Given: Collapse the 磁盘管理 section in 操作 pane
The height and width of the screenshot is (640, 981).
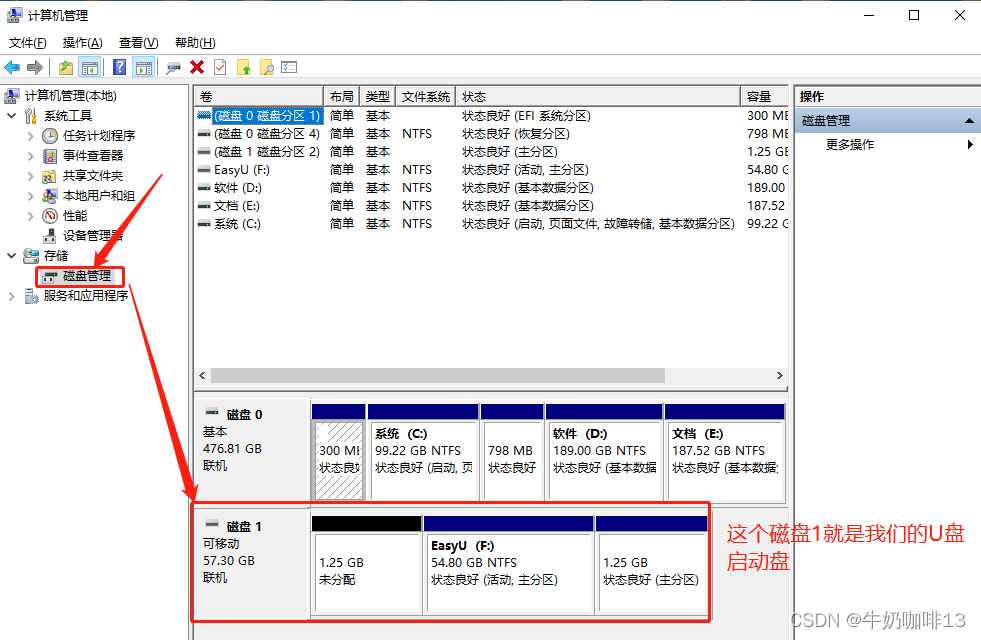Looking at the screenshot, I should (x=969, y=121).
